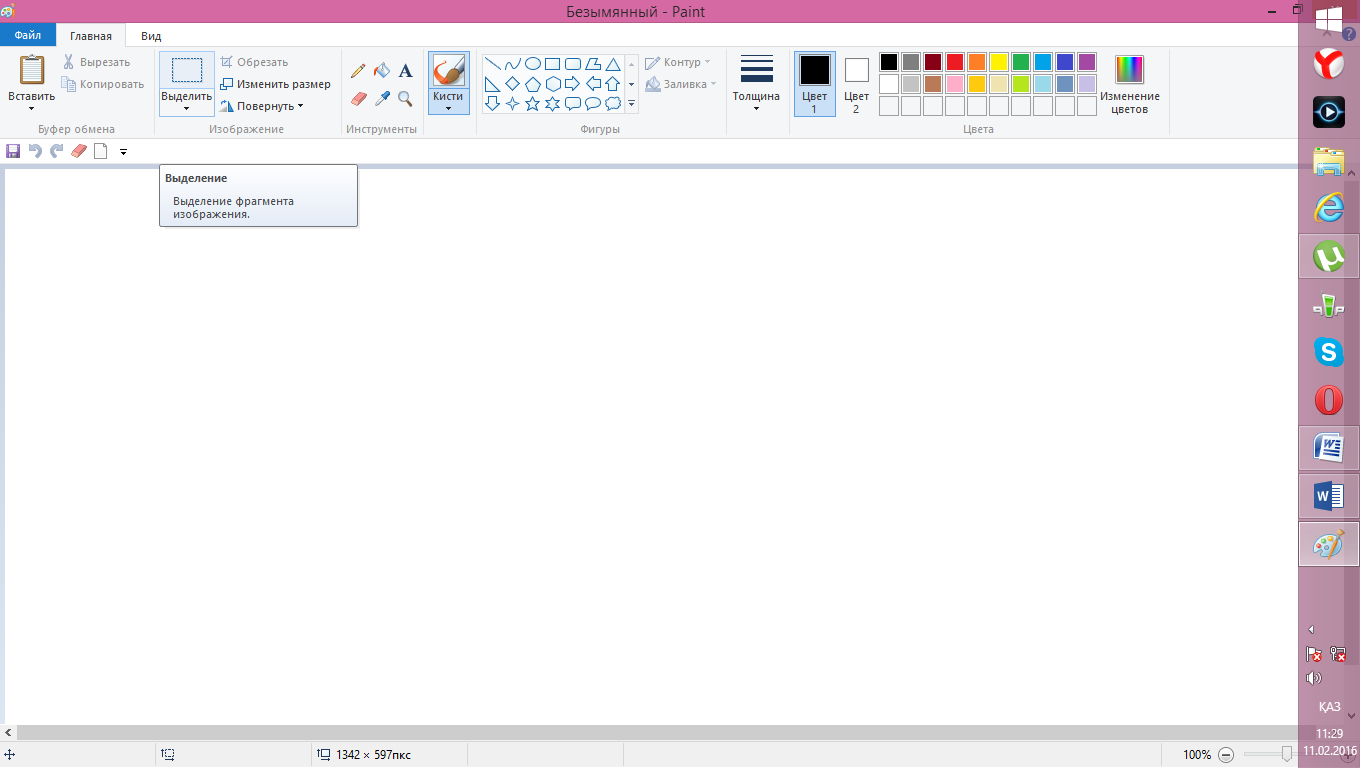Open the Help question mark icon
Screen dimensions: 1360x768
(1350, 34)
